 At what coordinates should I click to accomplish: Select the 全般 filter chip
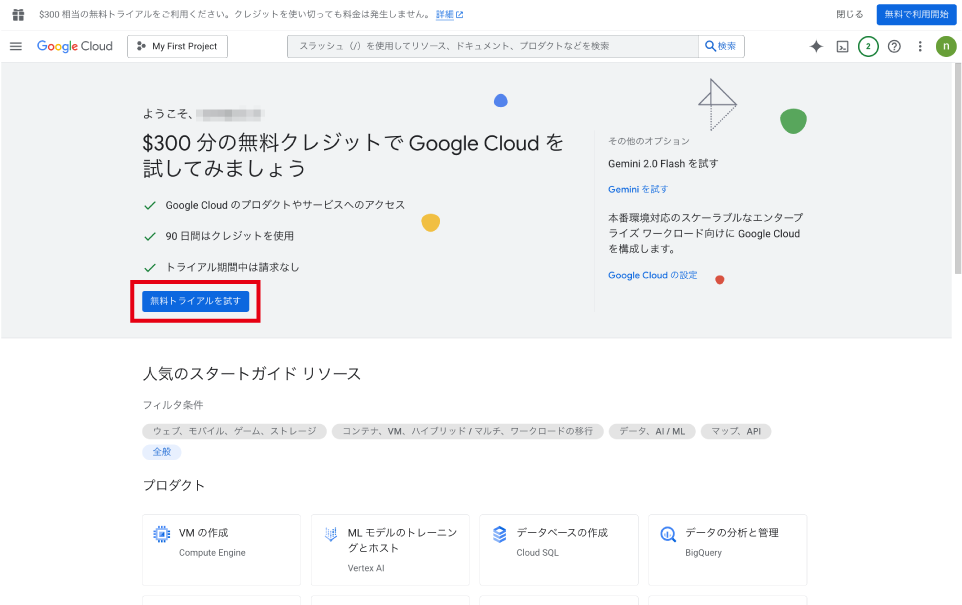tap(162, 451)
